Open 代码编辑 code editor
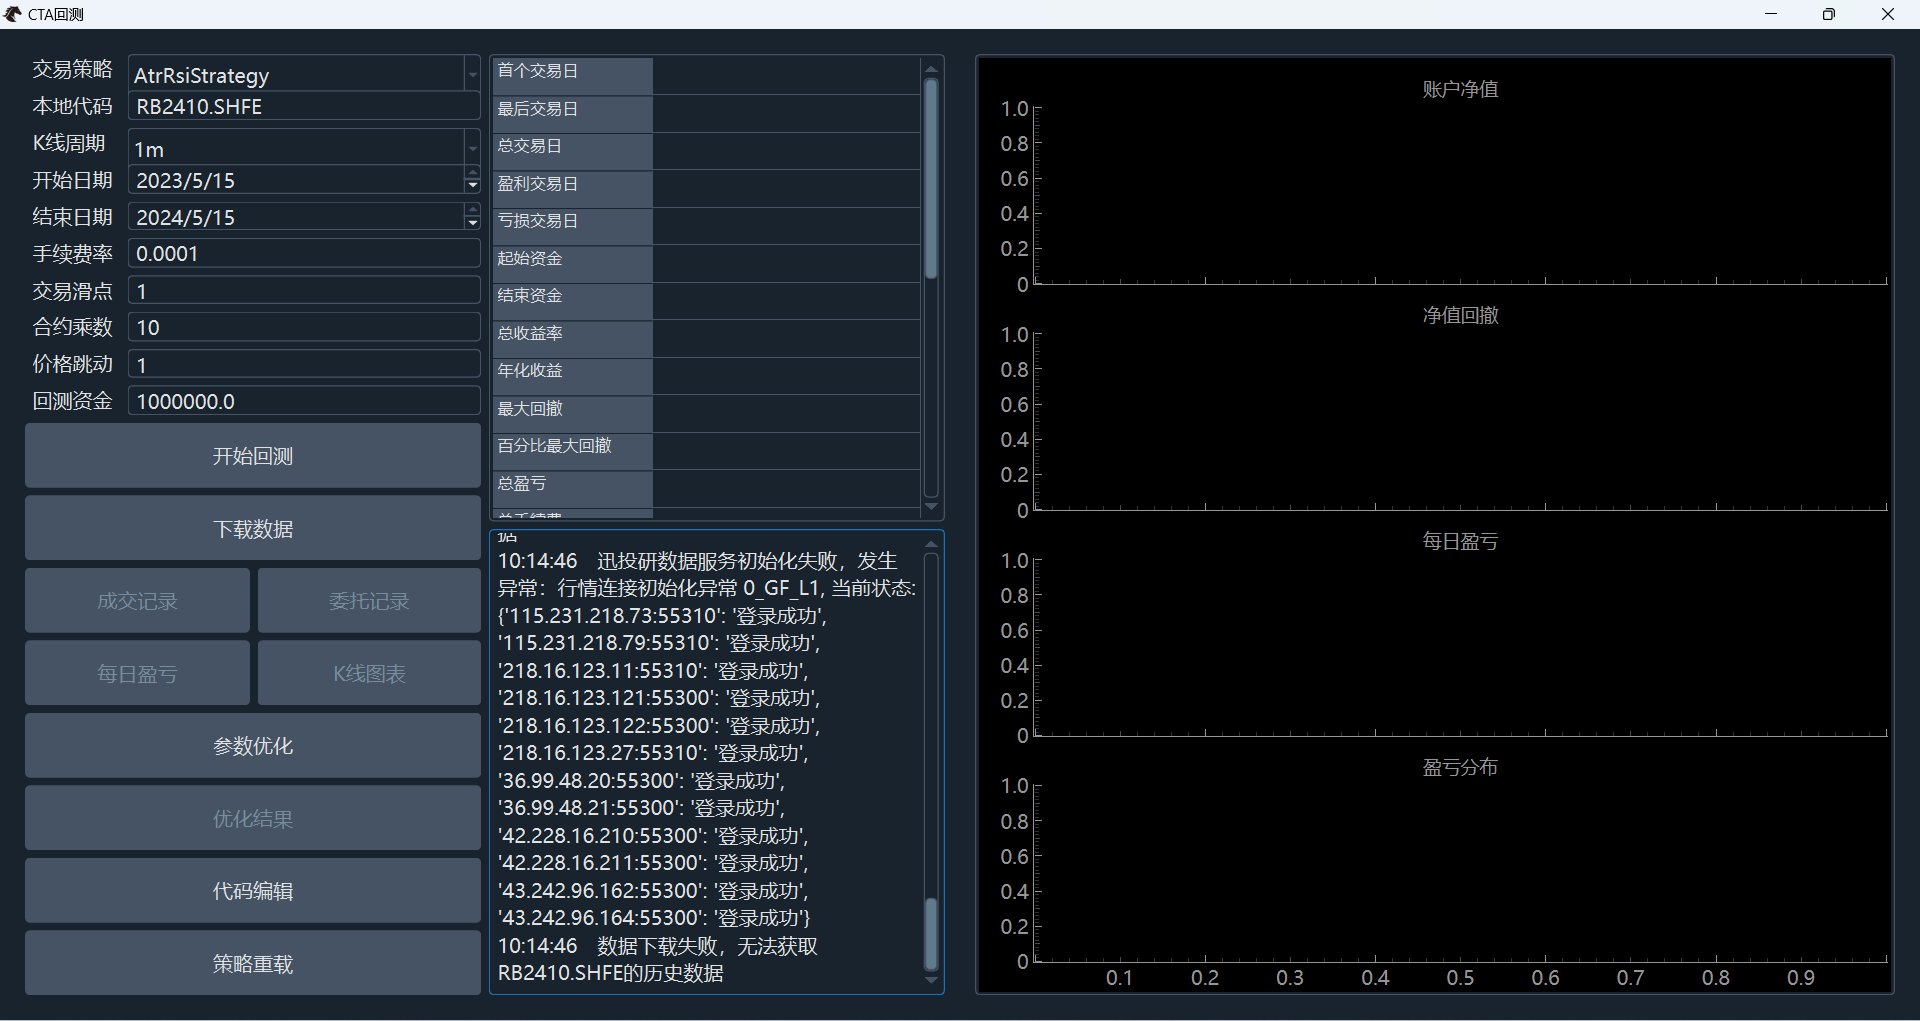The height and width of the screenshot is (1021, 1920). [253, 891]
